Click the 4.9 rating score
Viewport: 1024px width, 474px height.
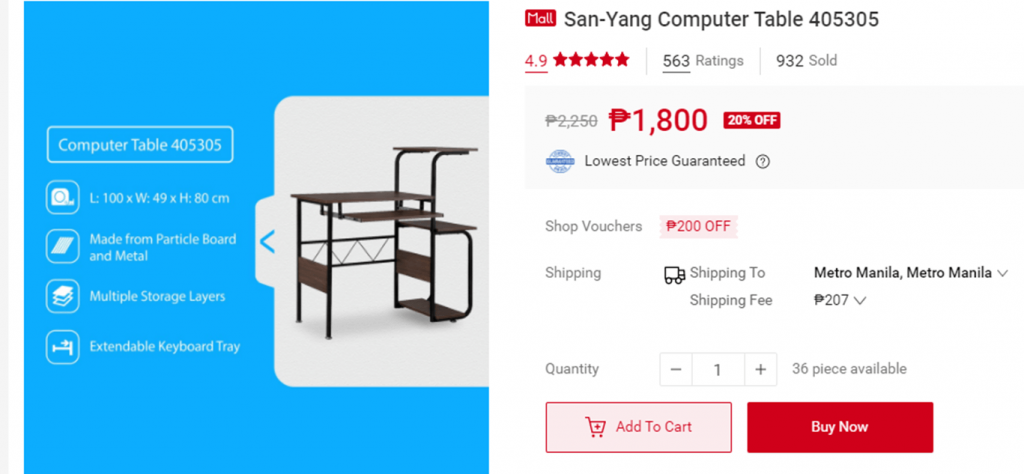point(536,61)
